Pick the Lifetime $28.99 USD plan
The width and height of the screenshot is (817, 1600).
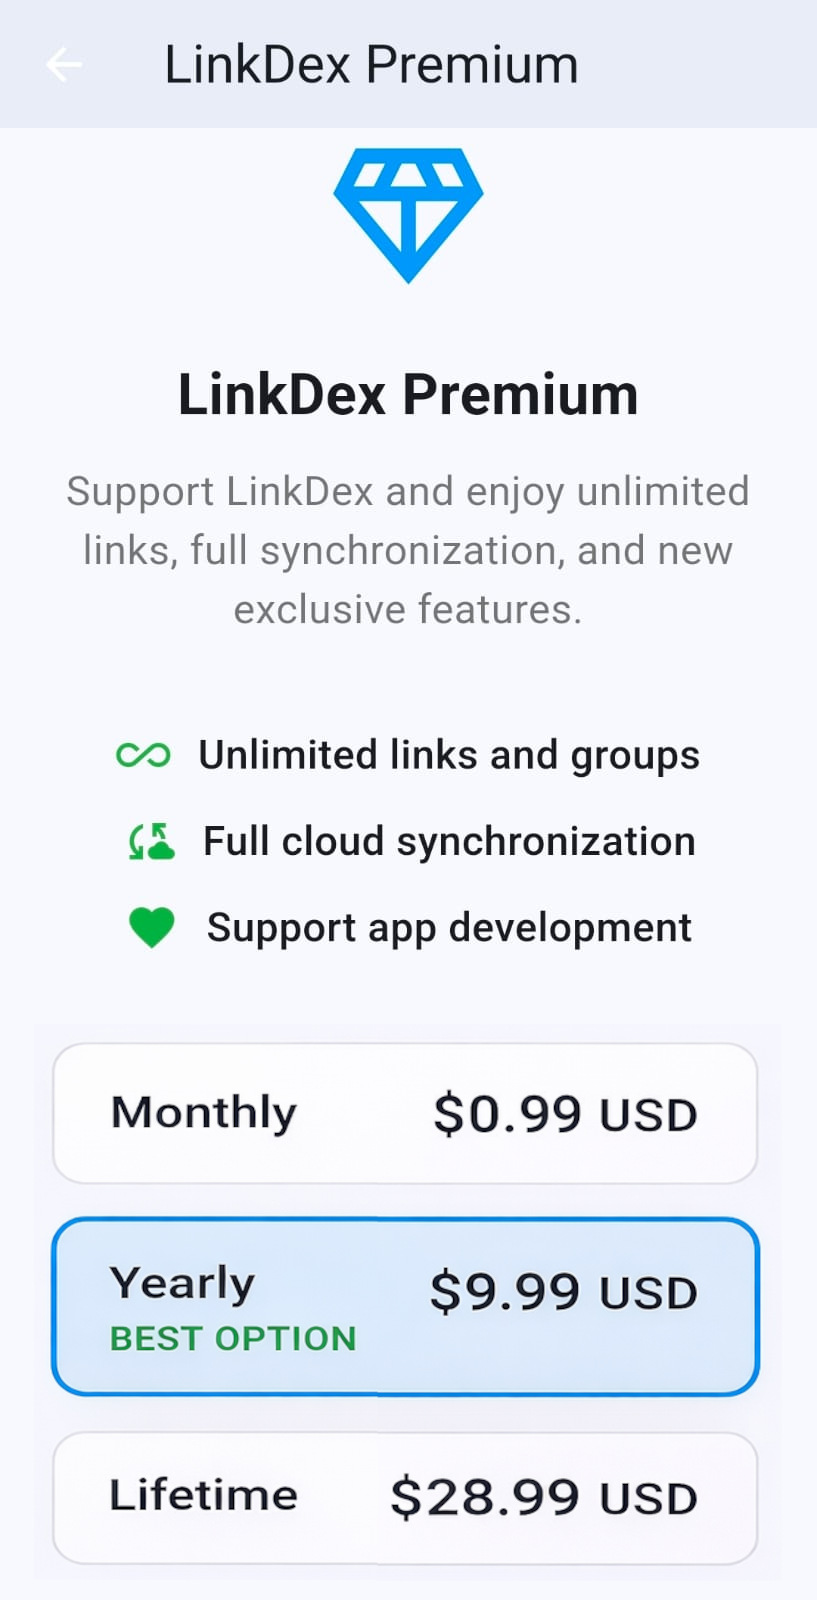click(405, 1497)
